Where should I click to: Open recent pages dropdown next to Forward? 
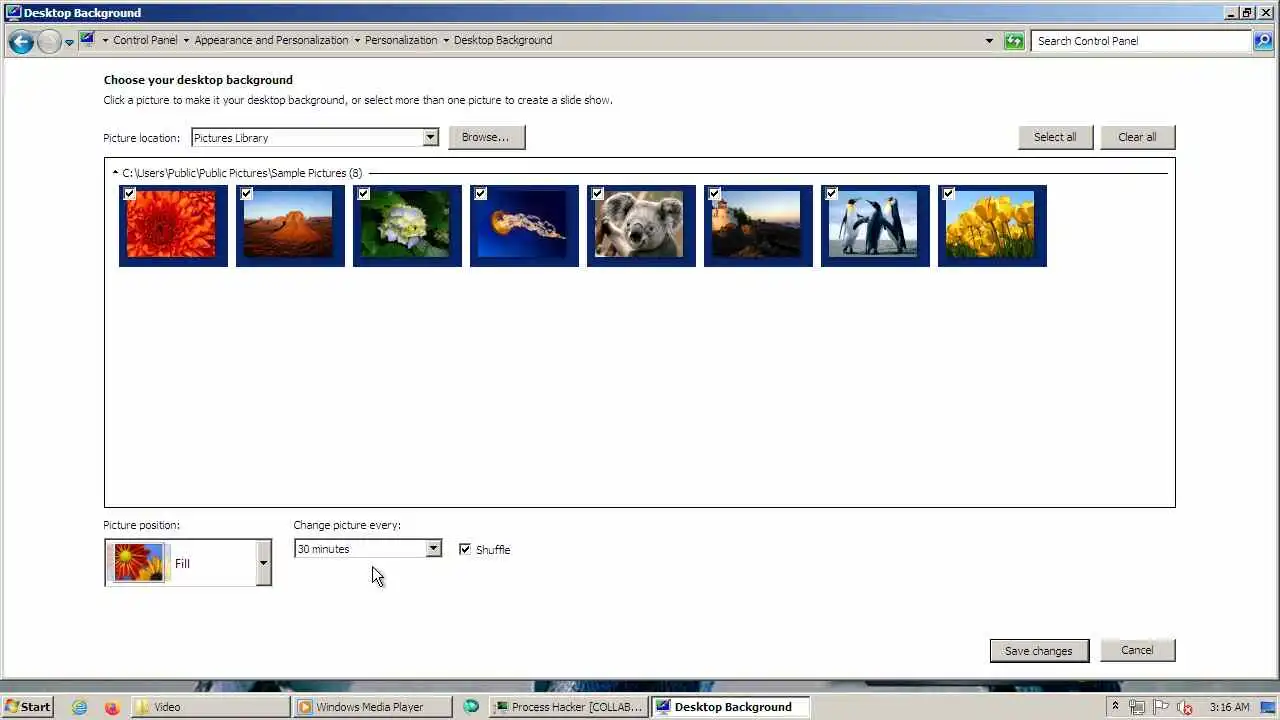[69, 42]
